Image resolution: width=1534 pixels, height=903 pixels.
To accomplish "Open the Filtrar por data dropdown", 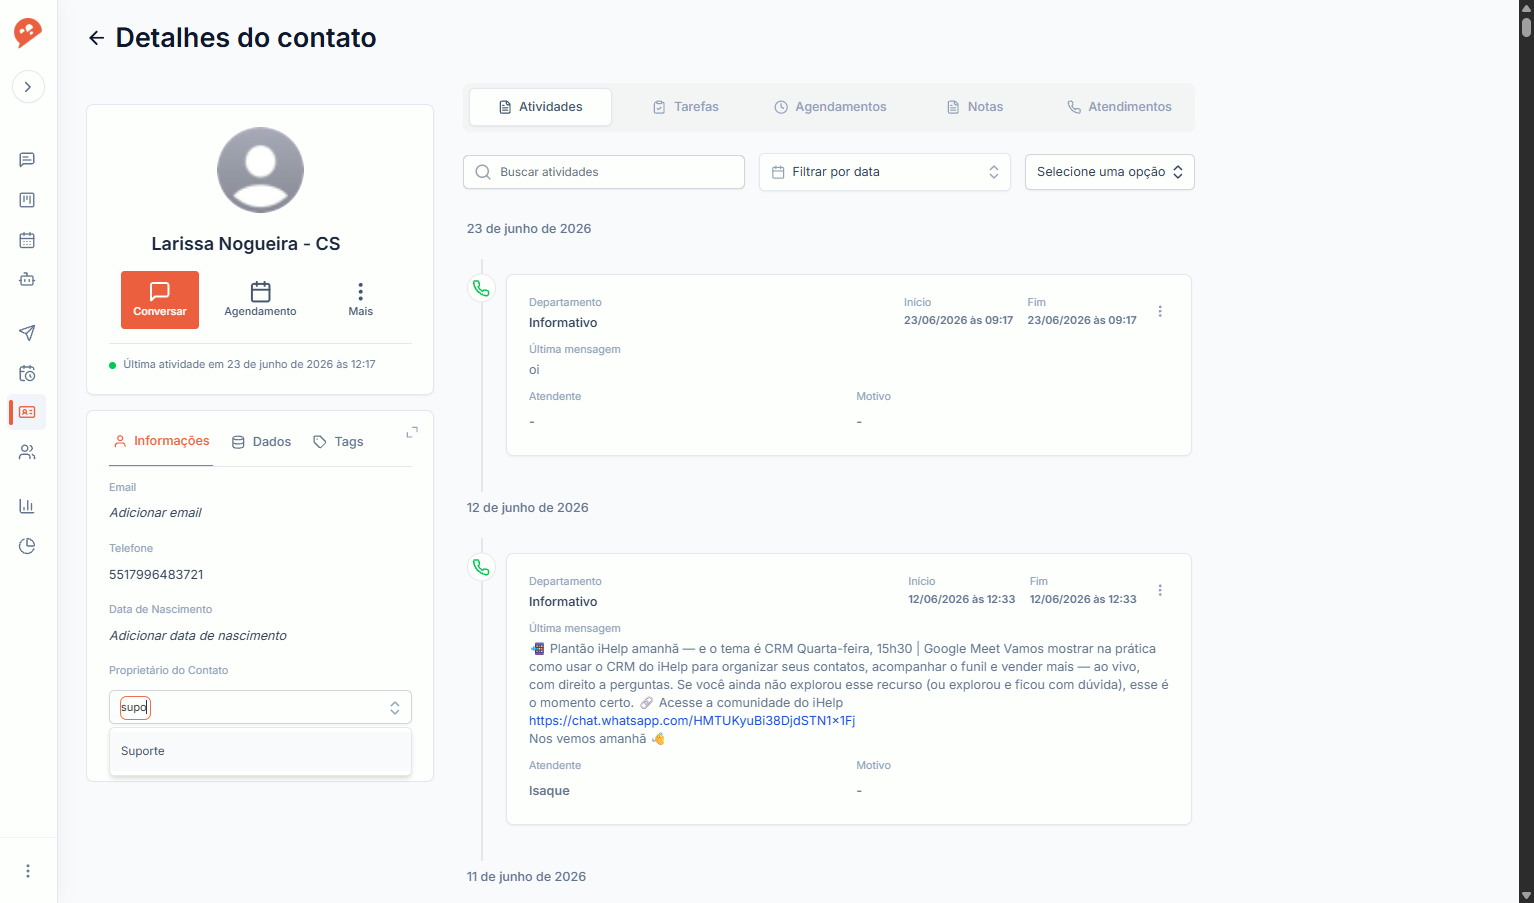I will point(885,172).
